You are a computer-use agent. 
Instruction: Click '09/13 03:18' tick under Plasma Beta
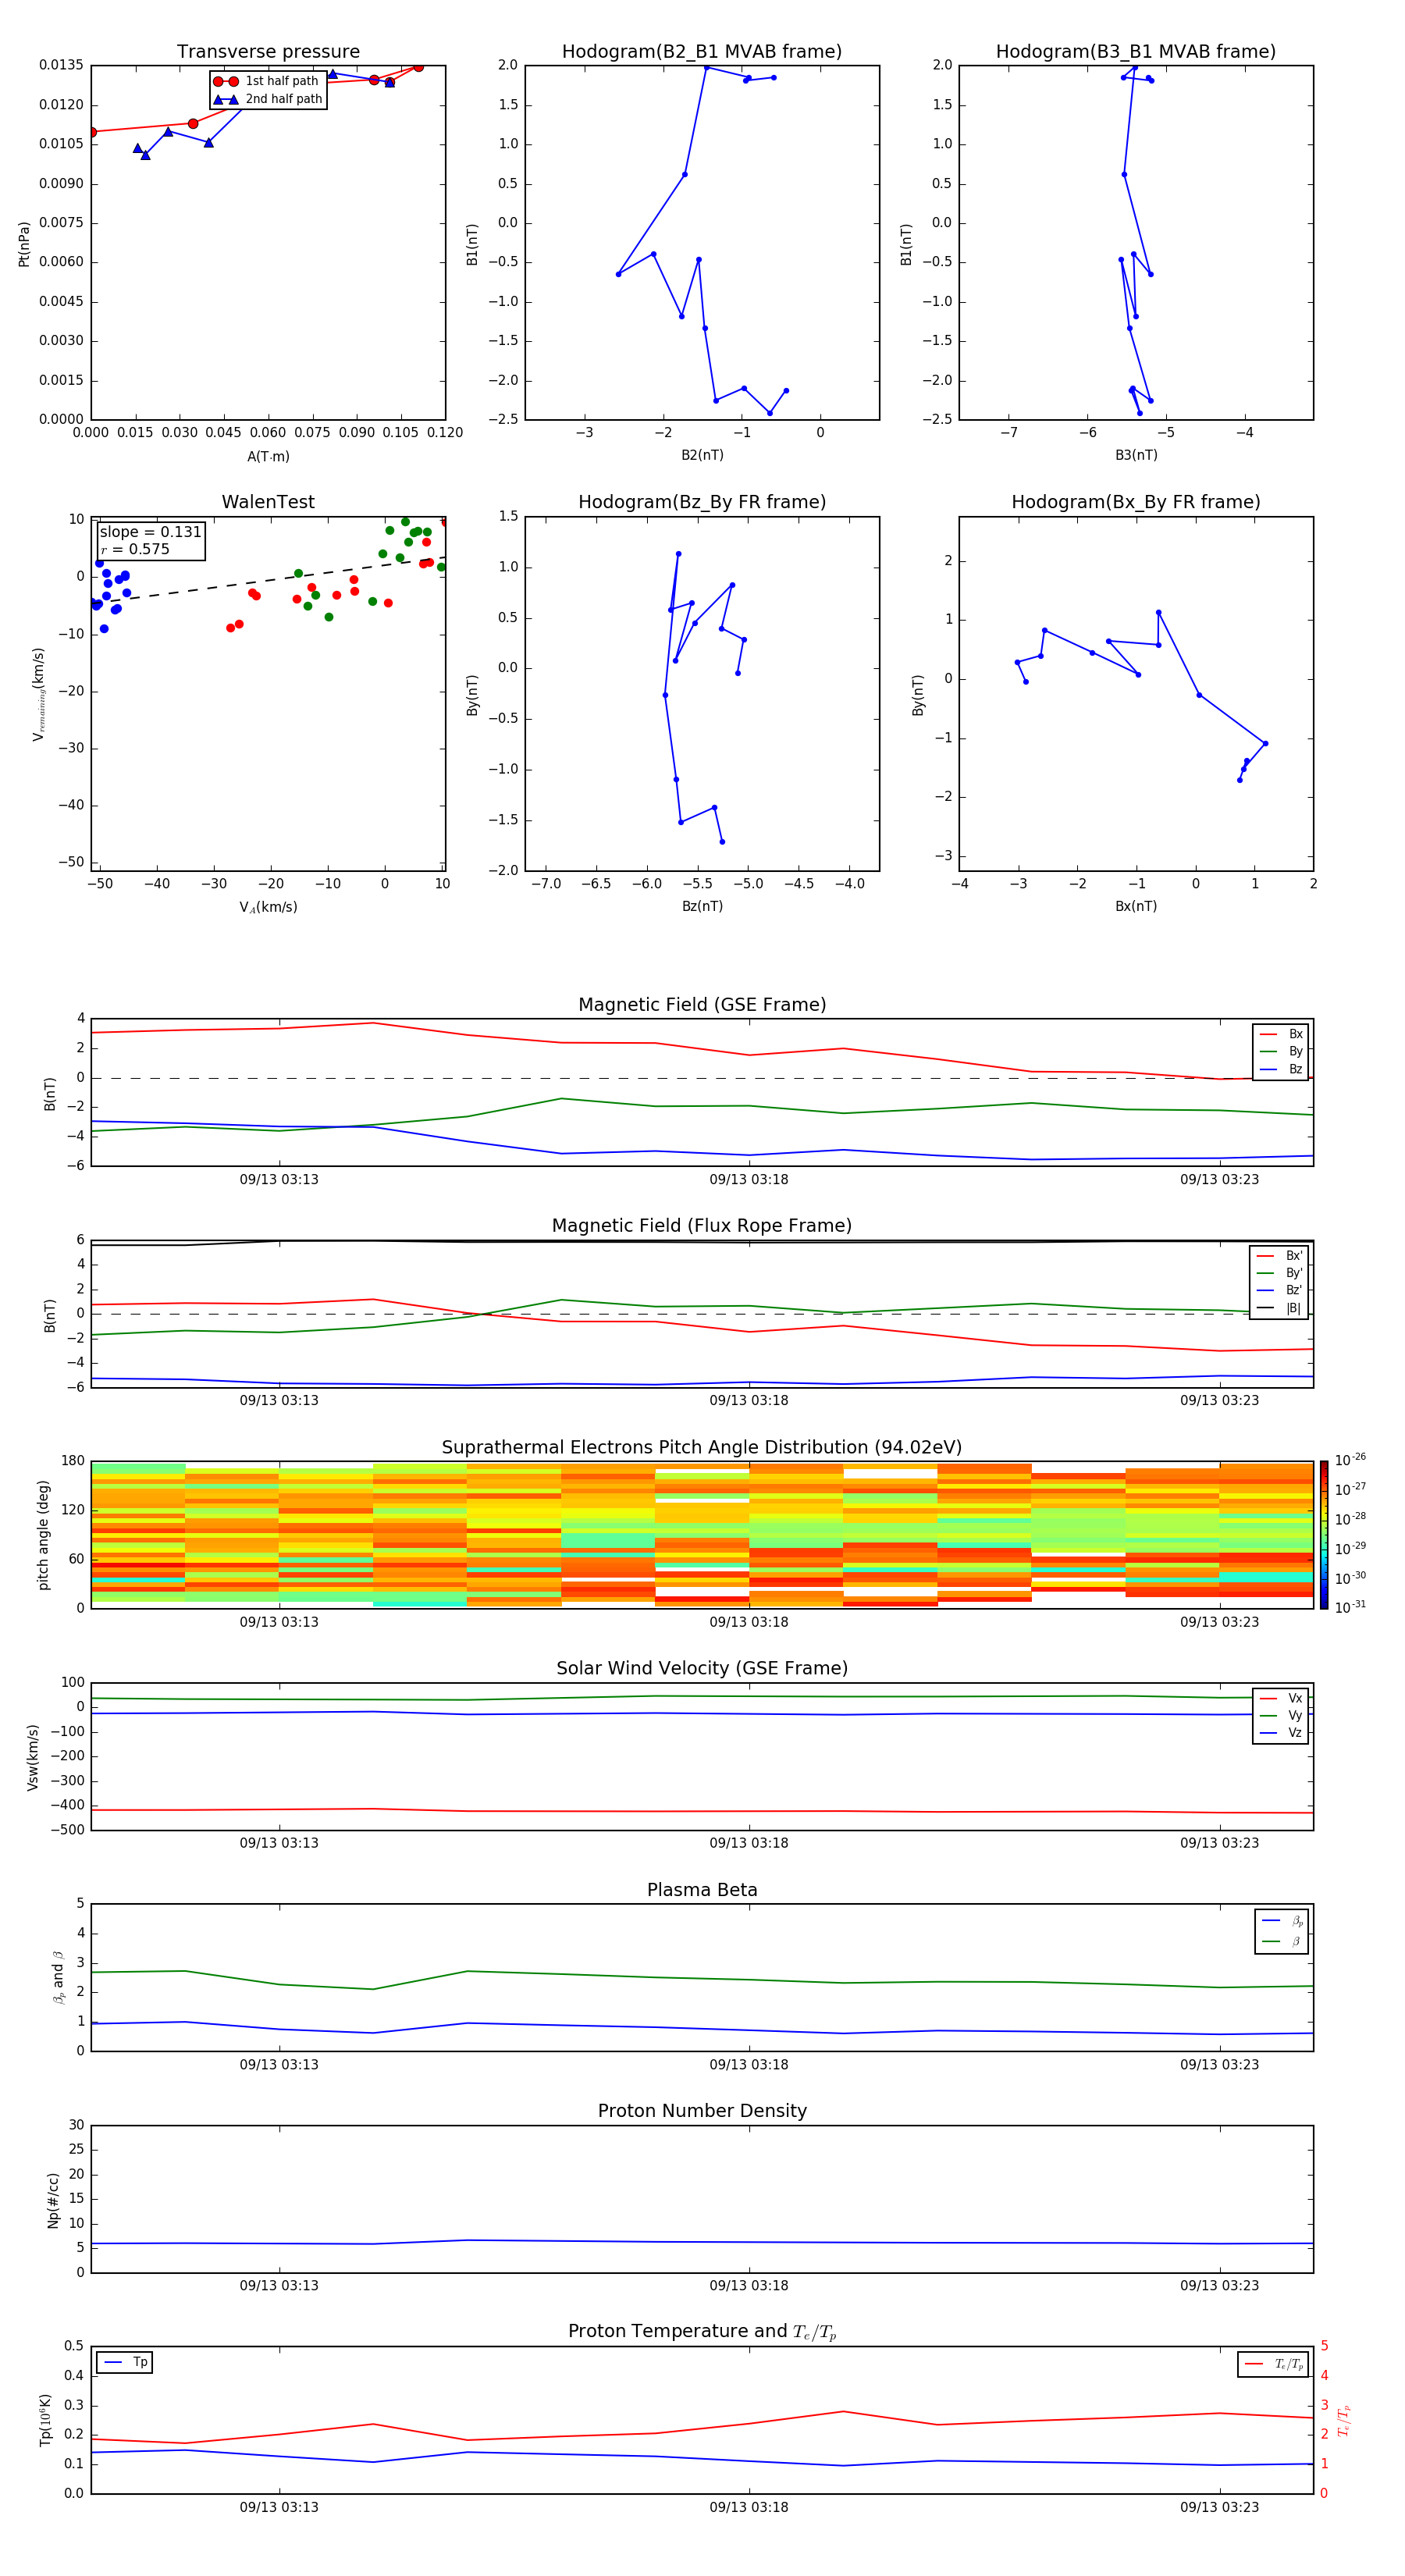click(x=749, y=2064)
